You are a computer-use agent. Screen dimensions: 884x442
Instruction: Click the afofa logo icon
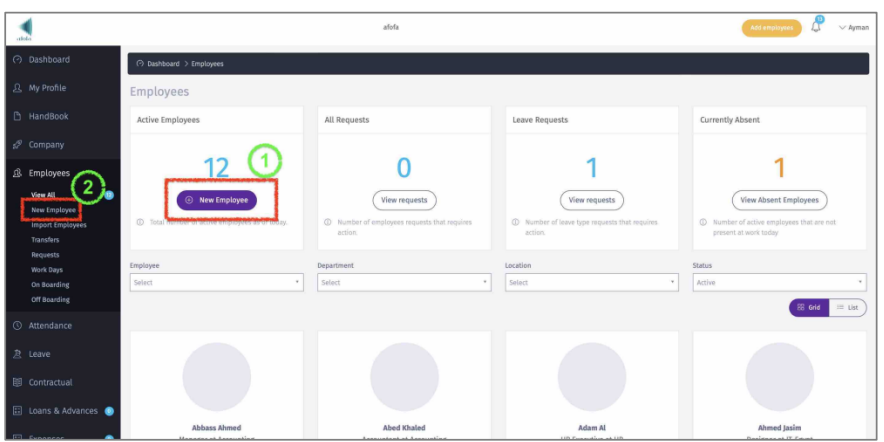pos(23,27)
